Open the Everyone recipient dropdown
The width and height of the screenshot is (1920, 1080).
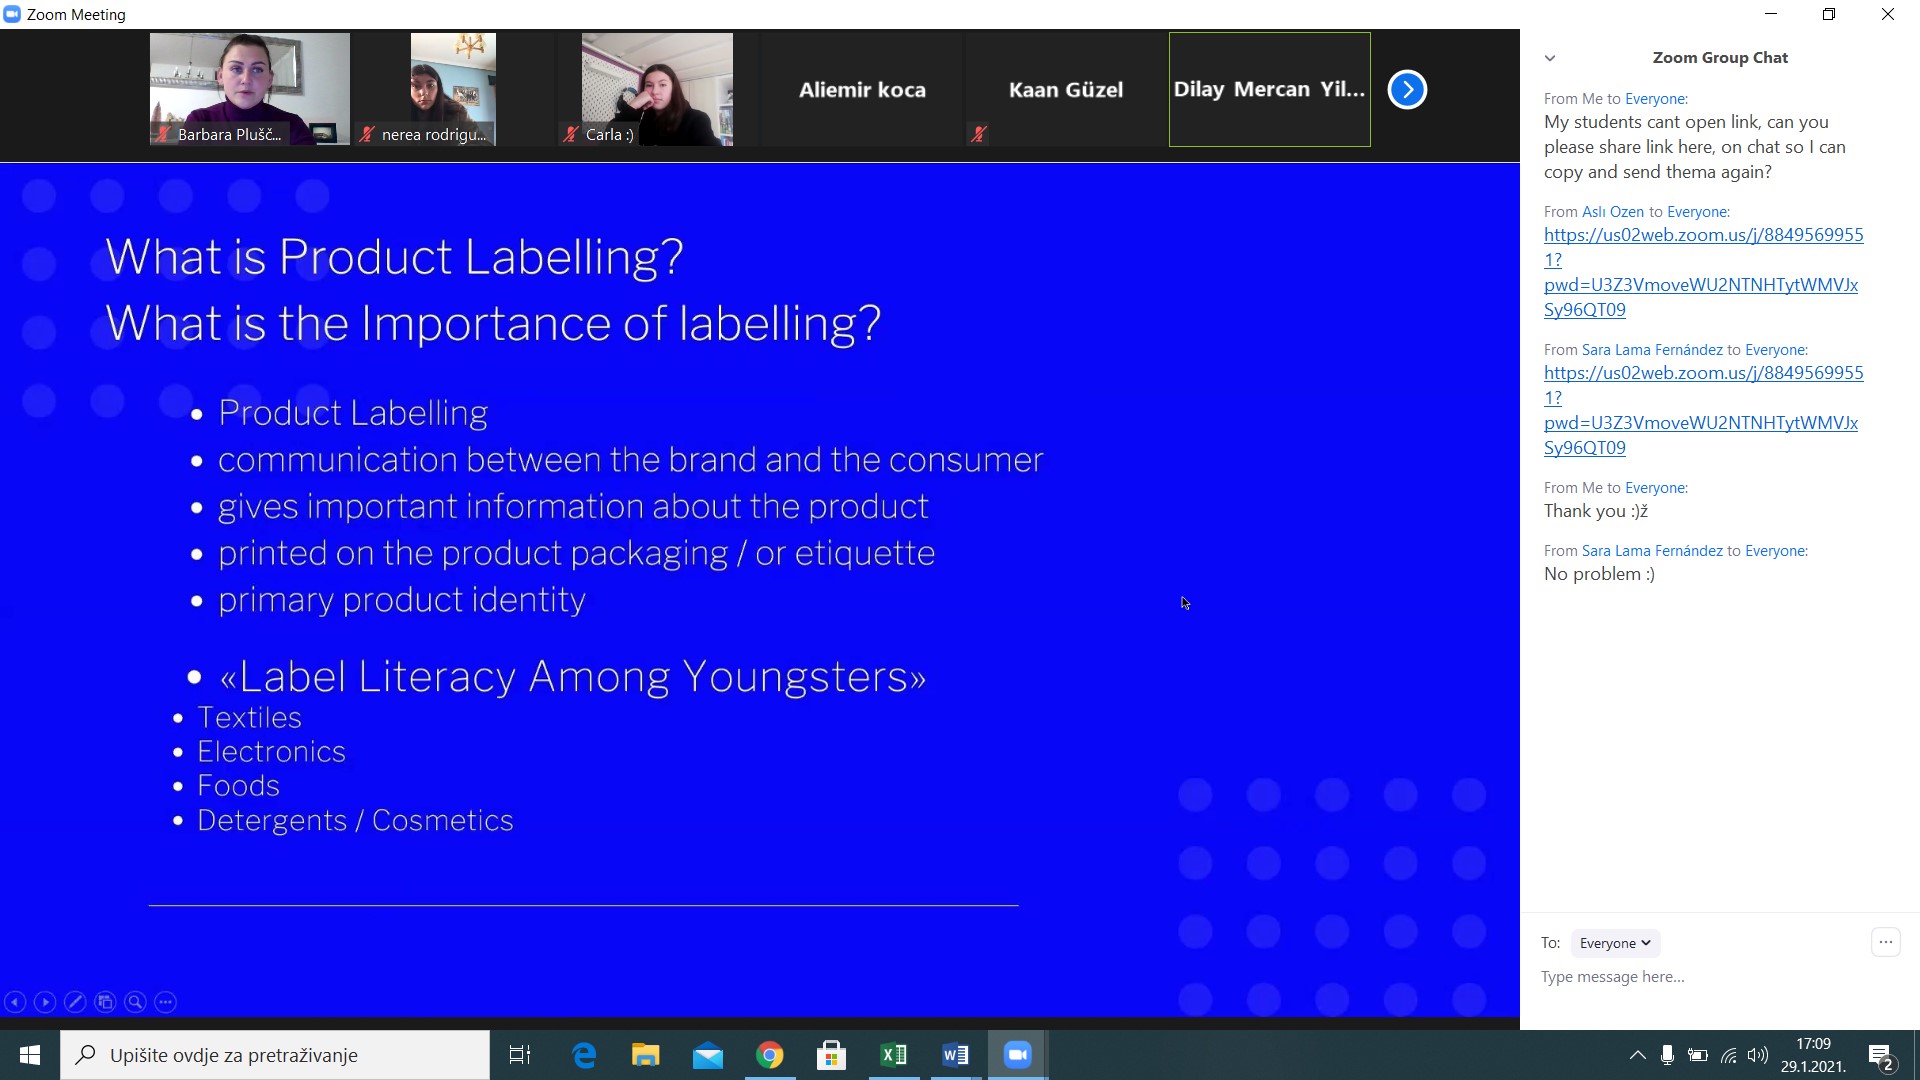pyautogui.click(x=1615, y=943)
